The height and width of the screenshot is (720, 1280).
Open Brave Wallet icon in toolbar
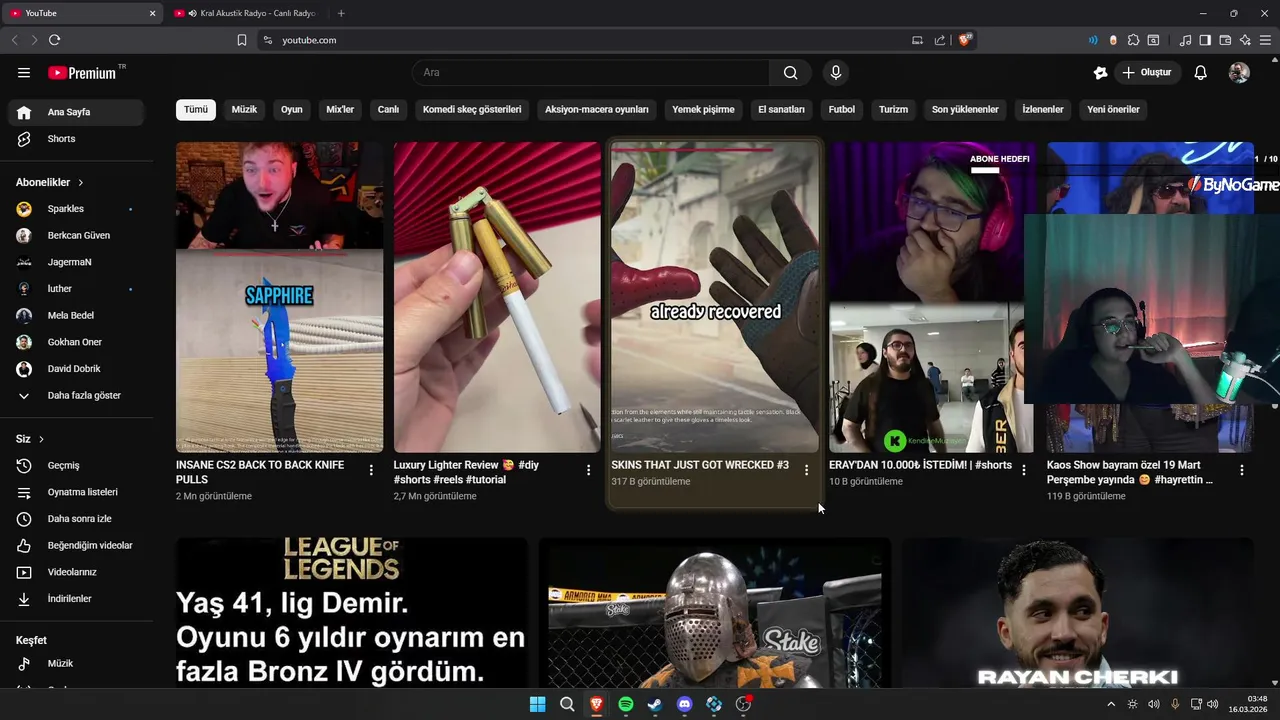click(1225, 40)
